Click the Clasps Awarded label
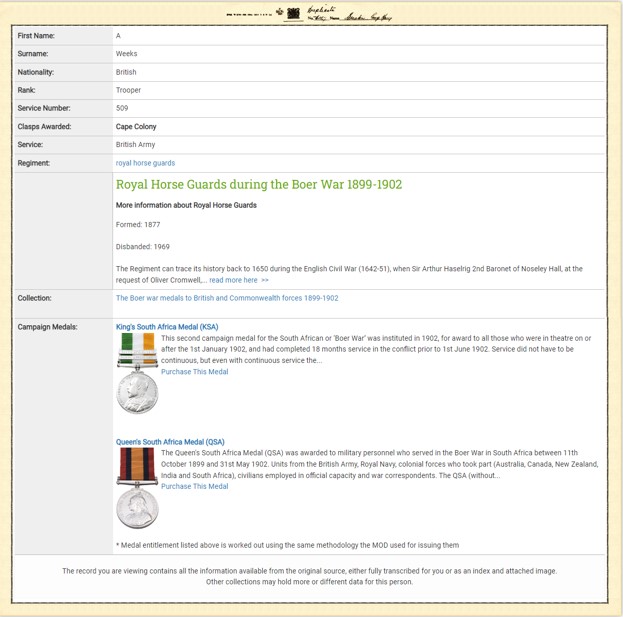 coord(44,126)
